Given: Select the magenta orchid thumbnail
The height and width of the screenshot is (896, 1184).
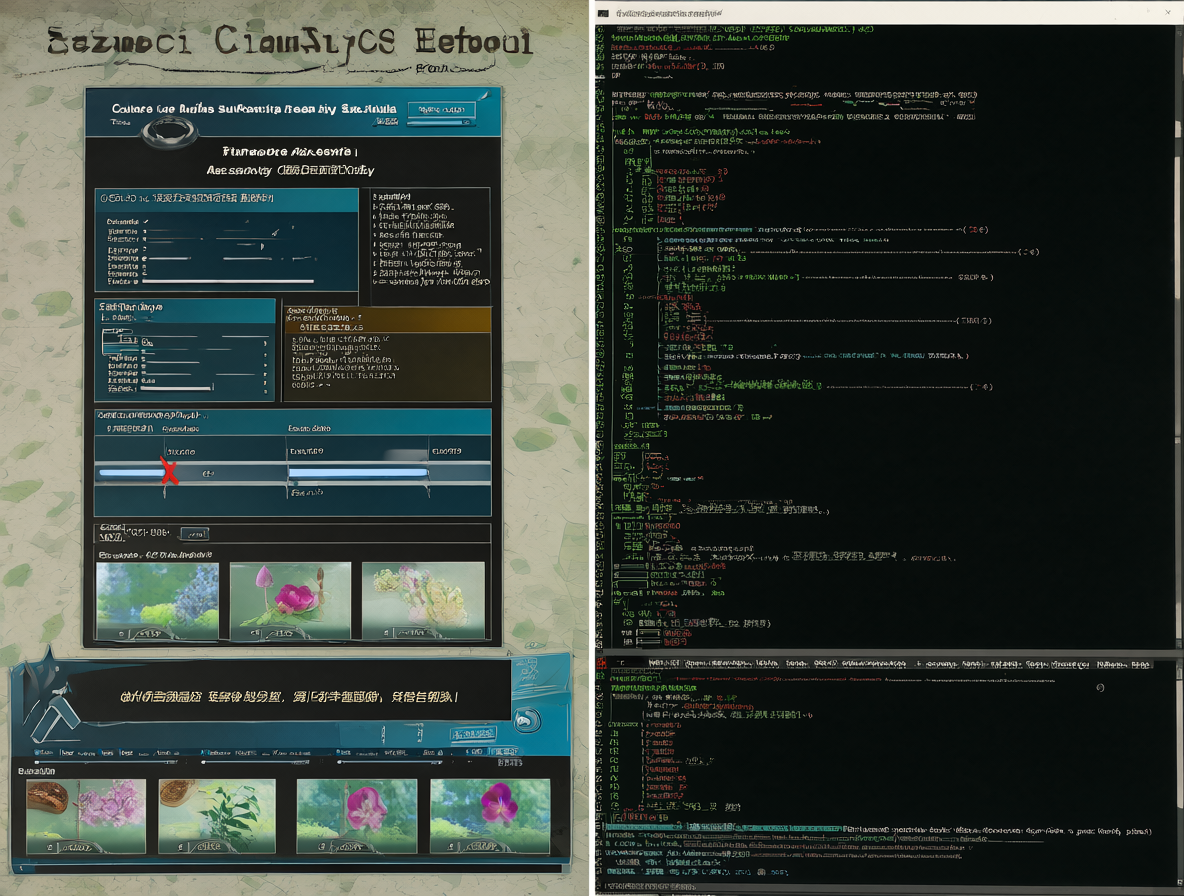Looking at the screenshot, I should tap(490, 817).
